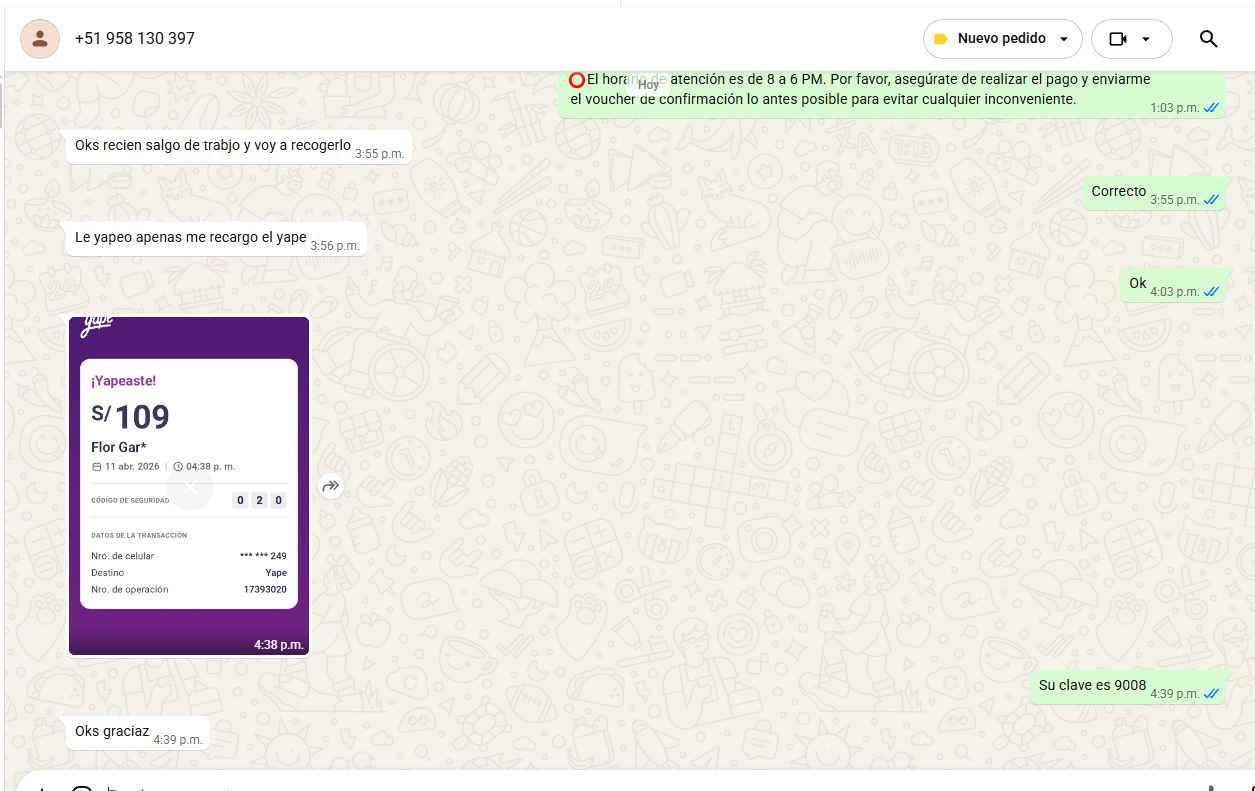Viewport: 1255px width, 791px height.
Task: Select the horario de atención message bubble
Action: tap(860, 90)
